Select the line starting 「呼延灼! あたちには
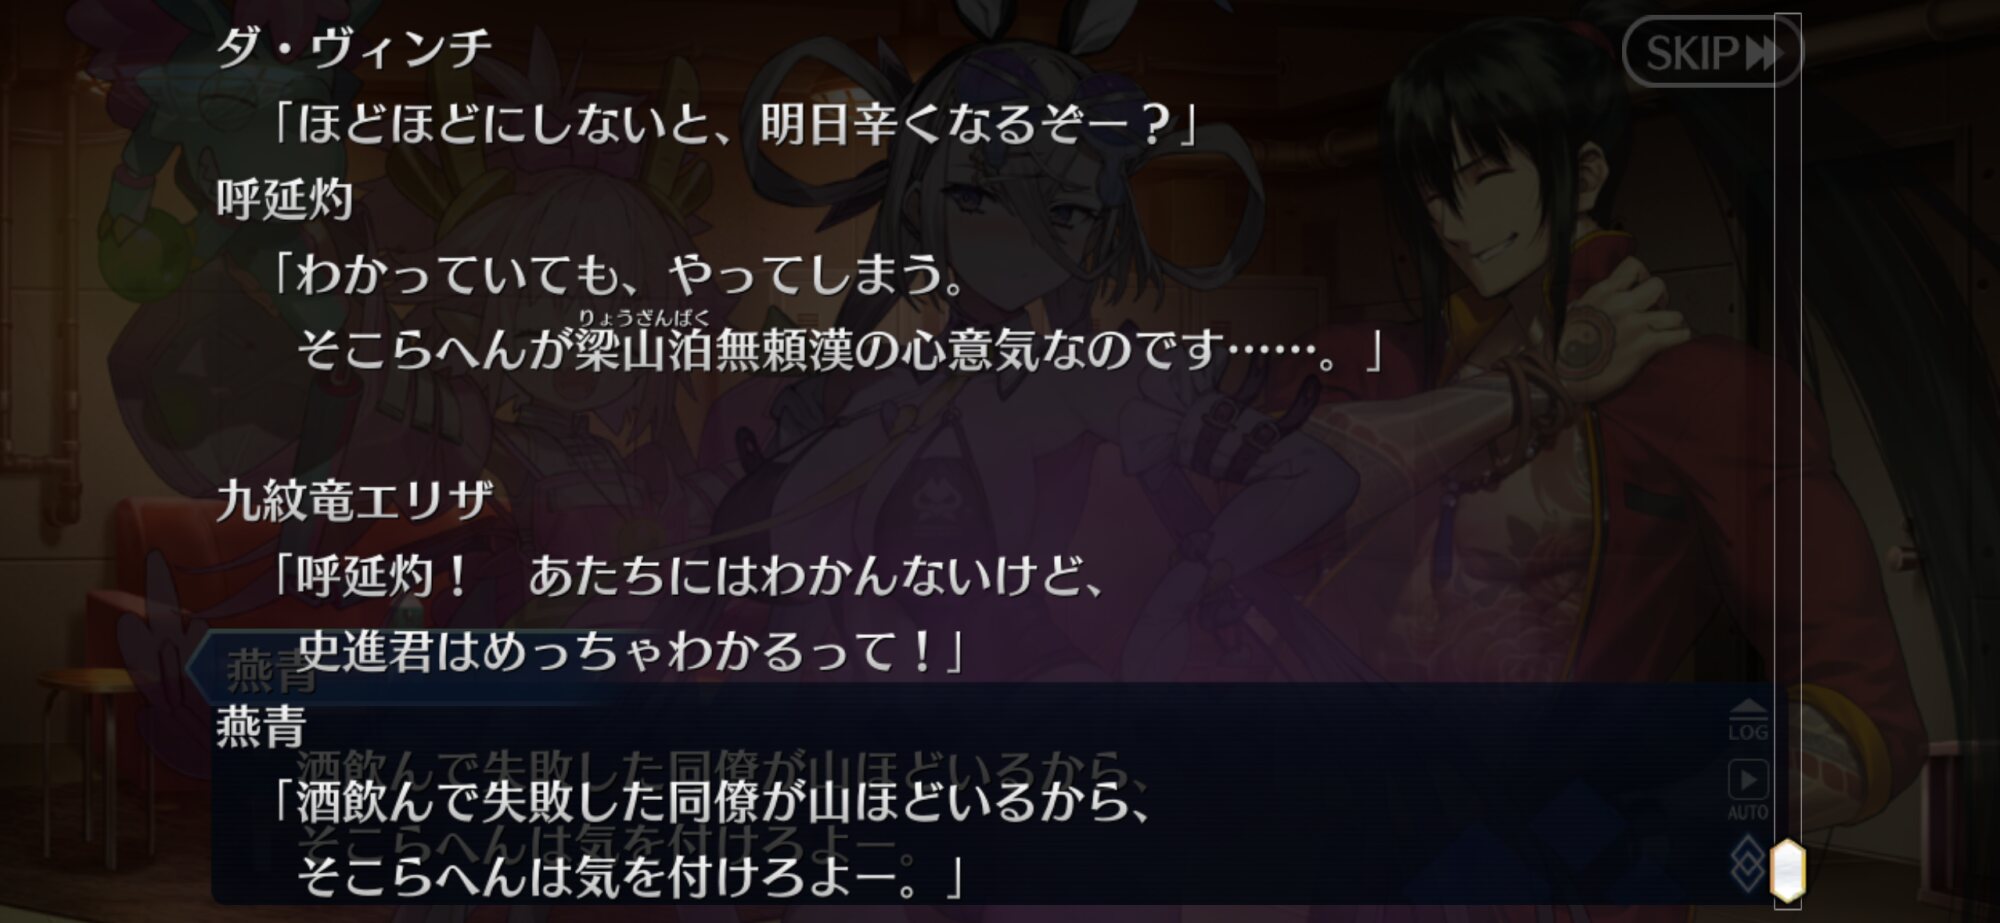The height and width of the screenshot is (923, 2000). click(688, 577)
